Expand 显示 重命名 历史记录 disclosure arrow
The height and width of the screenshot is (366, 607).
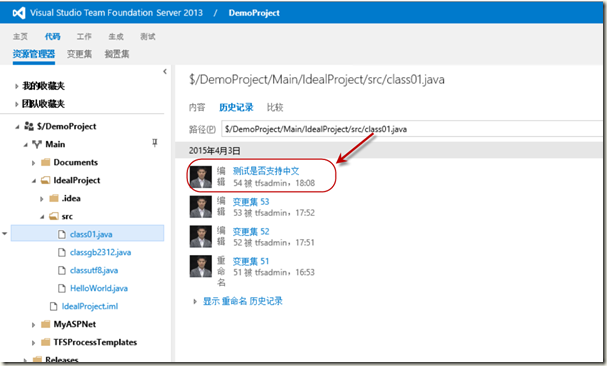(x=195, y=301)
